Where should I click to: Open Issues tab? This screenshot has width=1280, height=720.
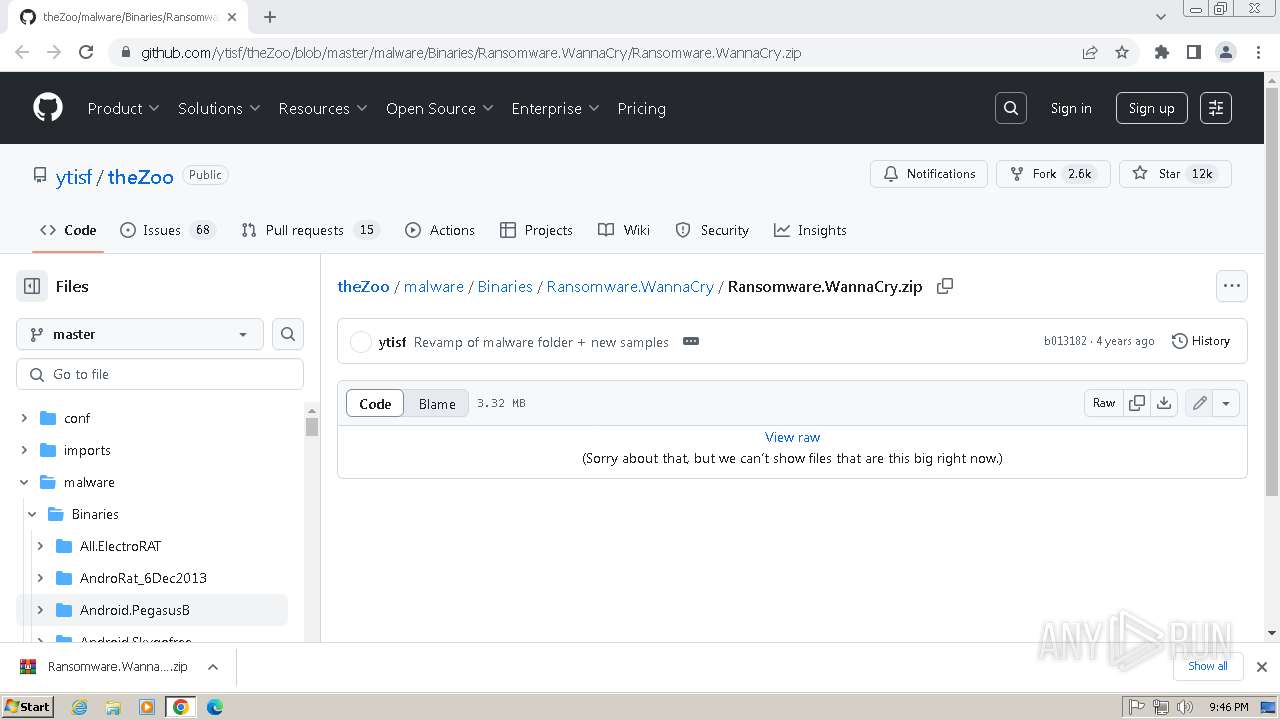coord(167,230)
